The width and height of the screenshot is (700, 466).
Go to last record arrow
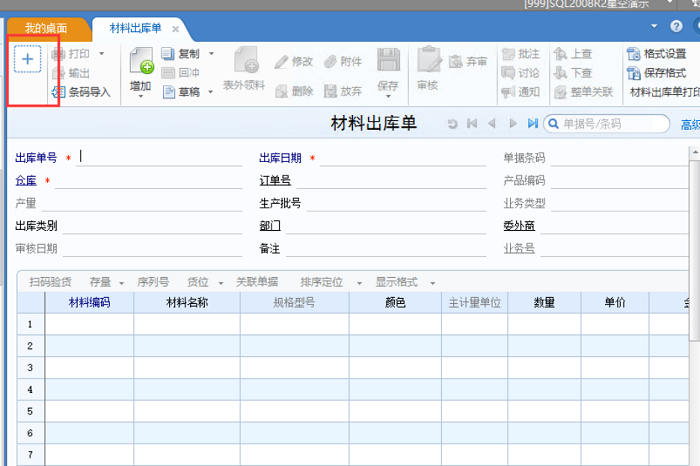point(533,124)
